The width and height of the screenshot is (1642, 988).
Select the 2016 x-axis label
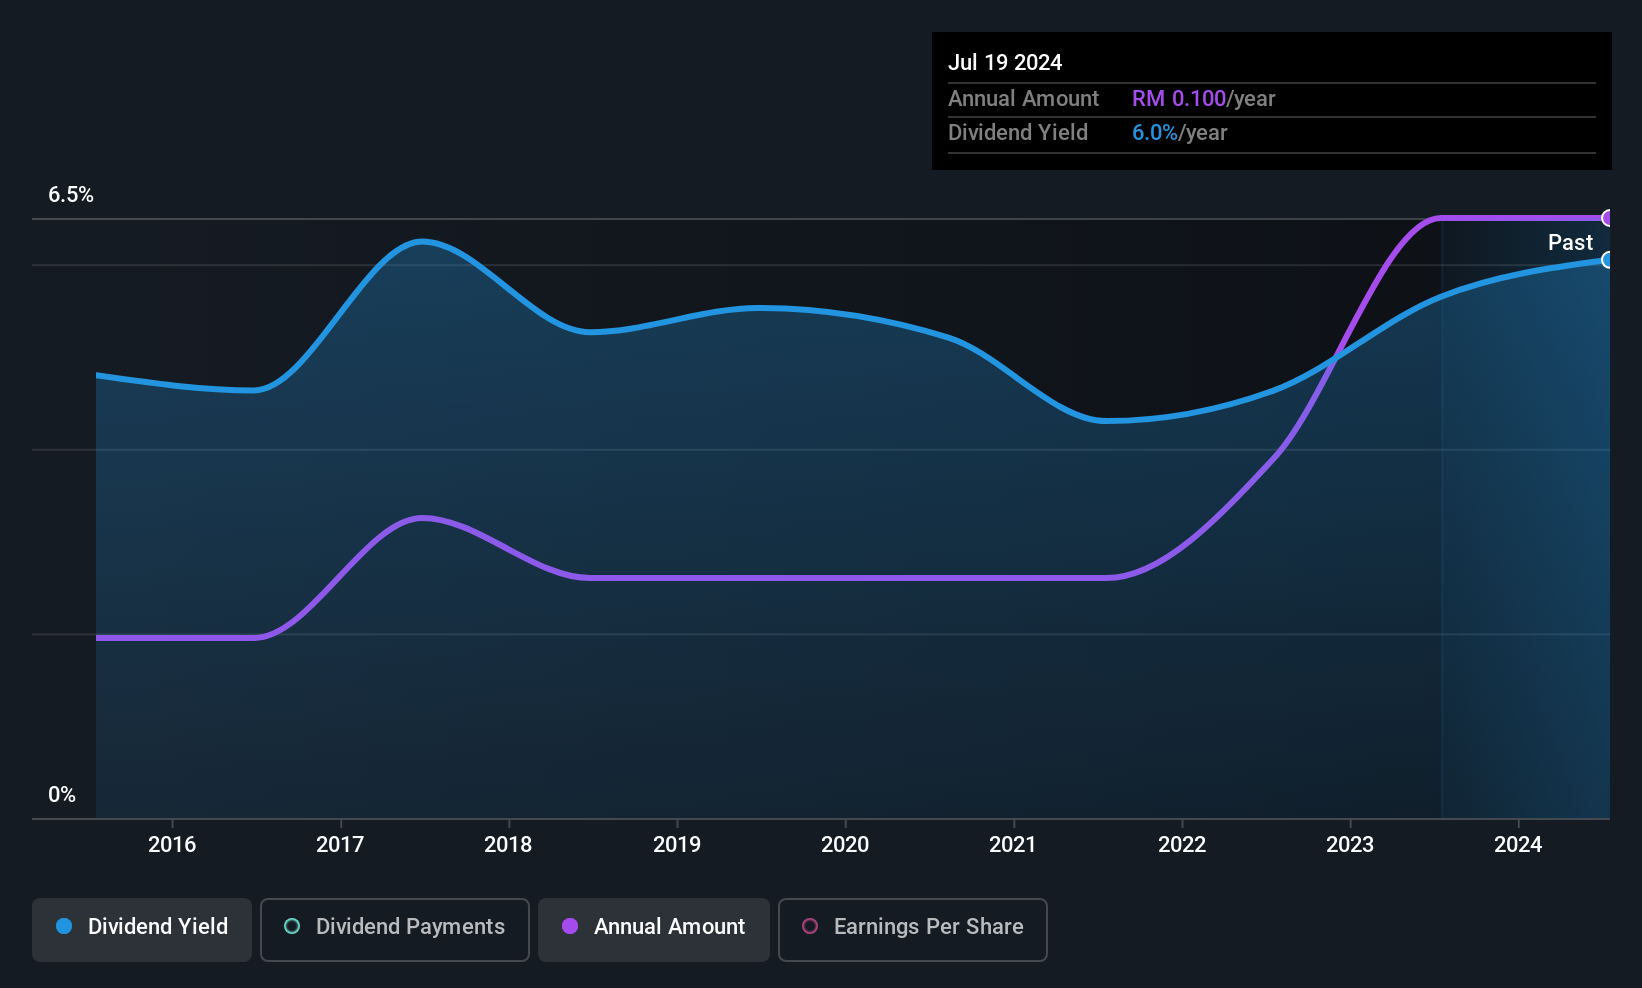172,845
